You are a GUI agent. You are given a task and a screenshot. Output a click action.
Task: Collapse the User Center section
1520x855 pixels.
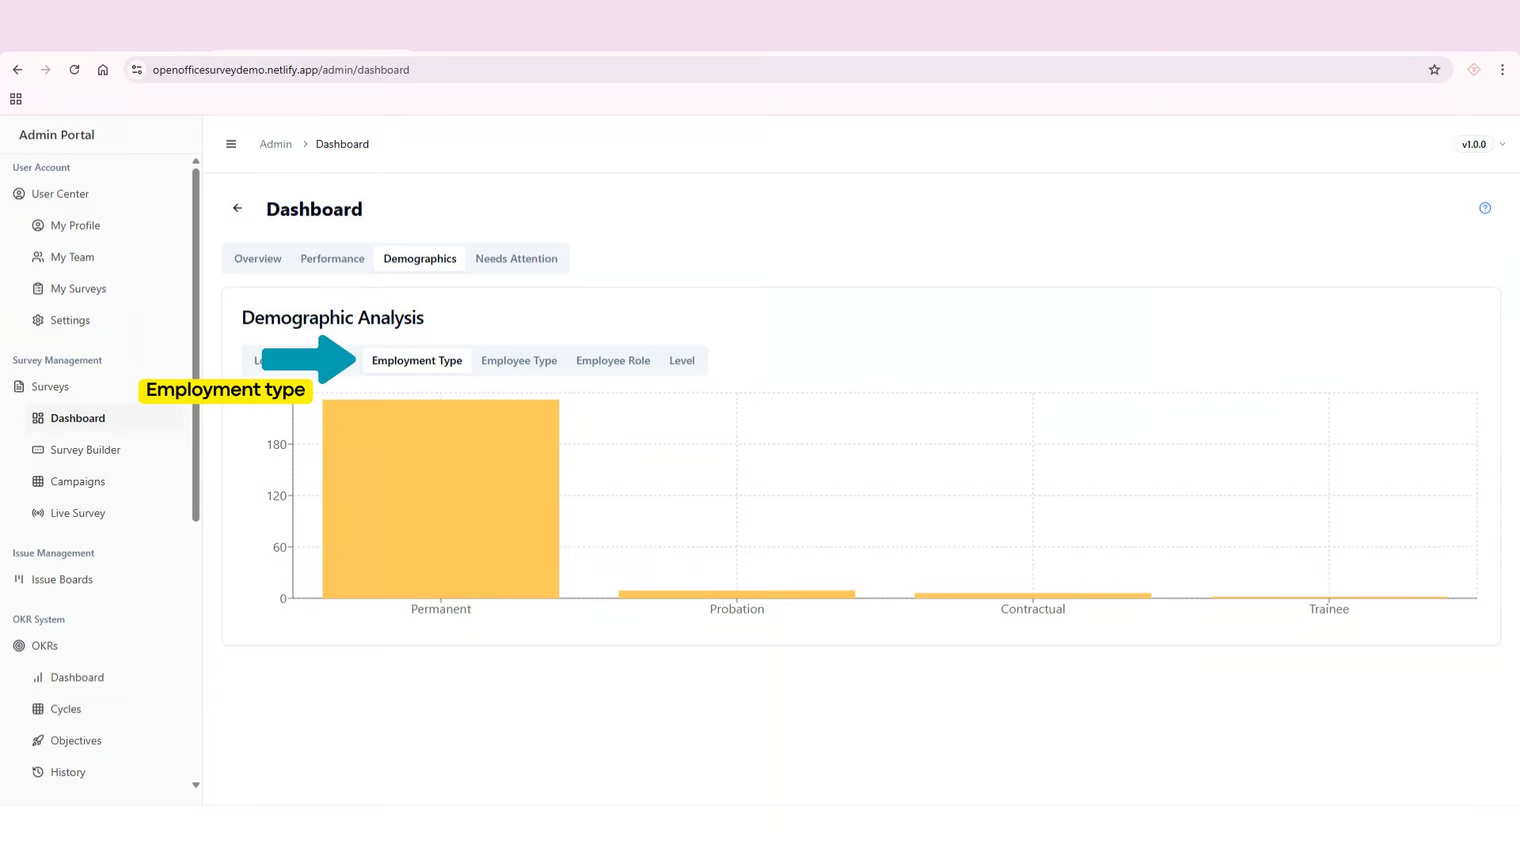coord(60,194)
